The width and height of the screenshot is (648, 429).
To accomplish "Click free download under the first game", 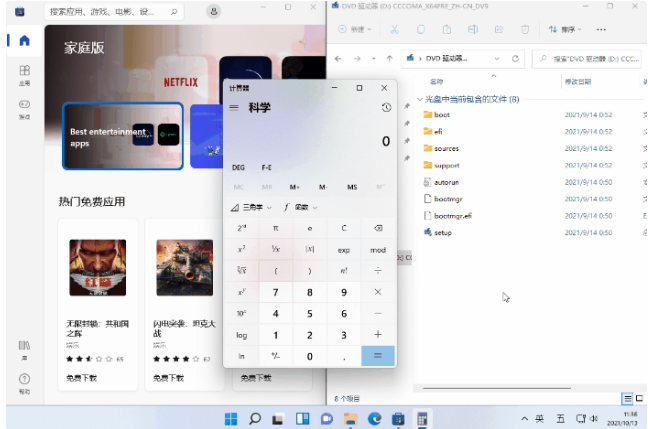I will tap(81, 378).
